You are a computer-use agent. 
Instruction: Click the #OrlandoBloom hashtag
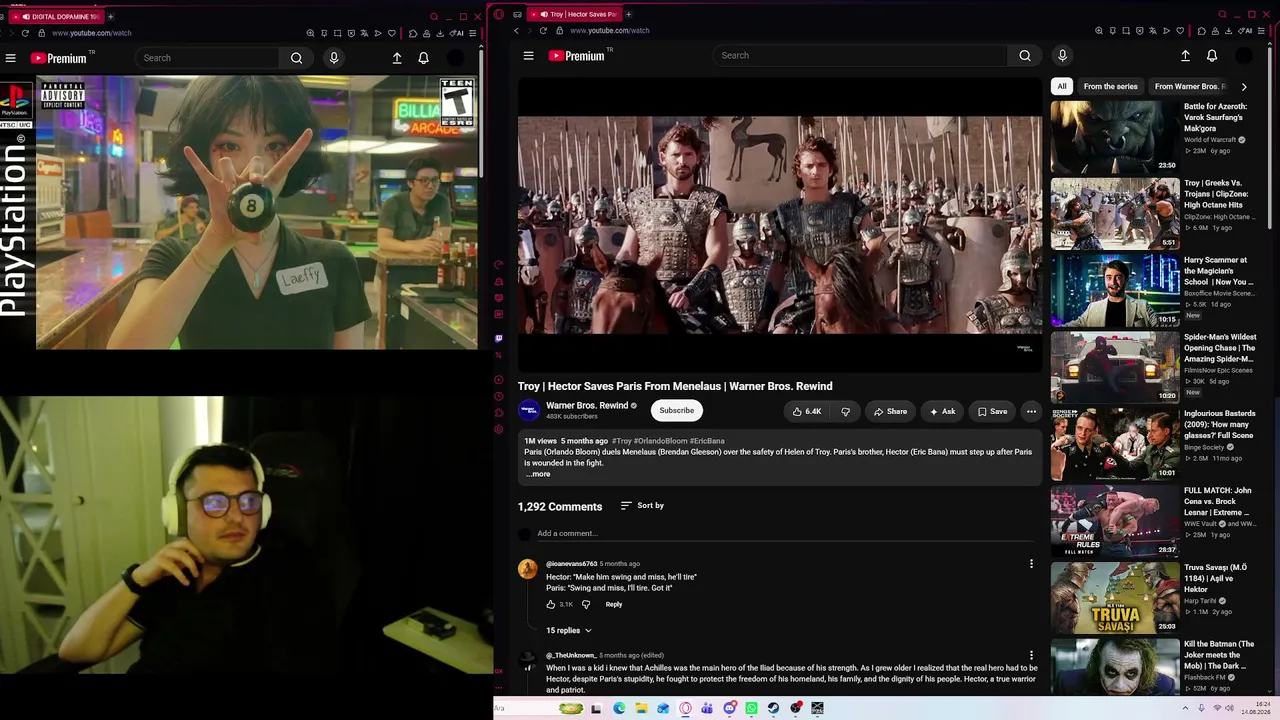(x=660, y=441)
